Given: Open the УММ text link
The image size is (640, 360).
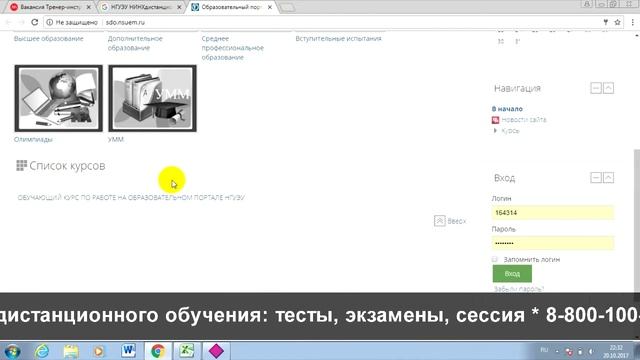Looking at the screenshot, I should 116,139.
